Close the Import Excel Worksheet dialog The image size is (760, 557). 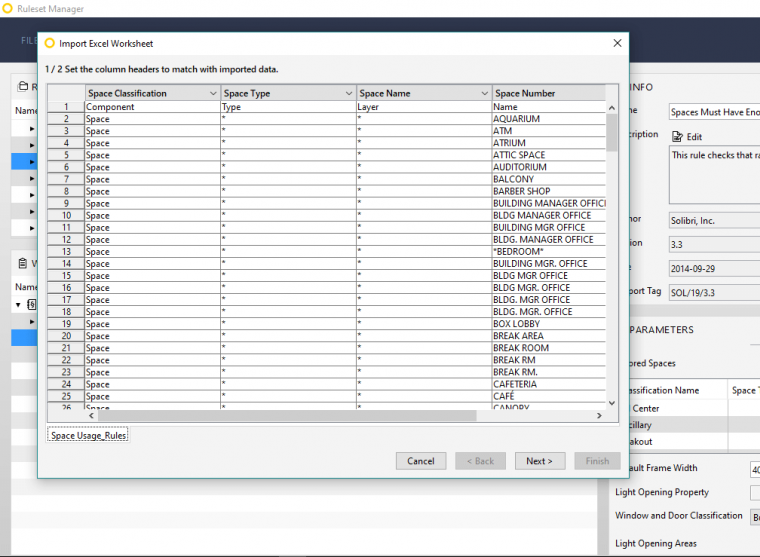pos(617,43)
